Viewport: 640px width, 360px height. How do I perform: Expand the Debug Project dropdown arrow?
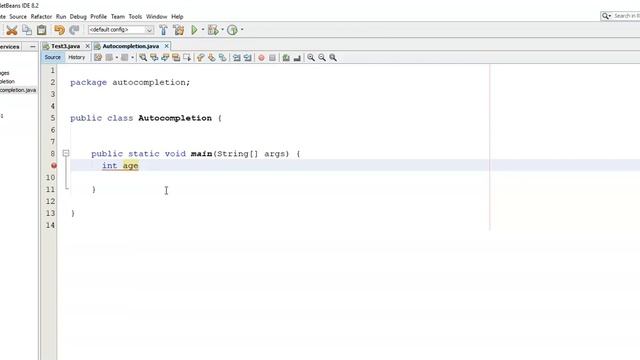[x=222, y=30]
